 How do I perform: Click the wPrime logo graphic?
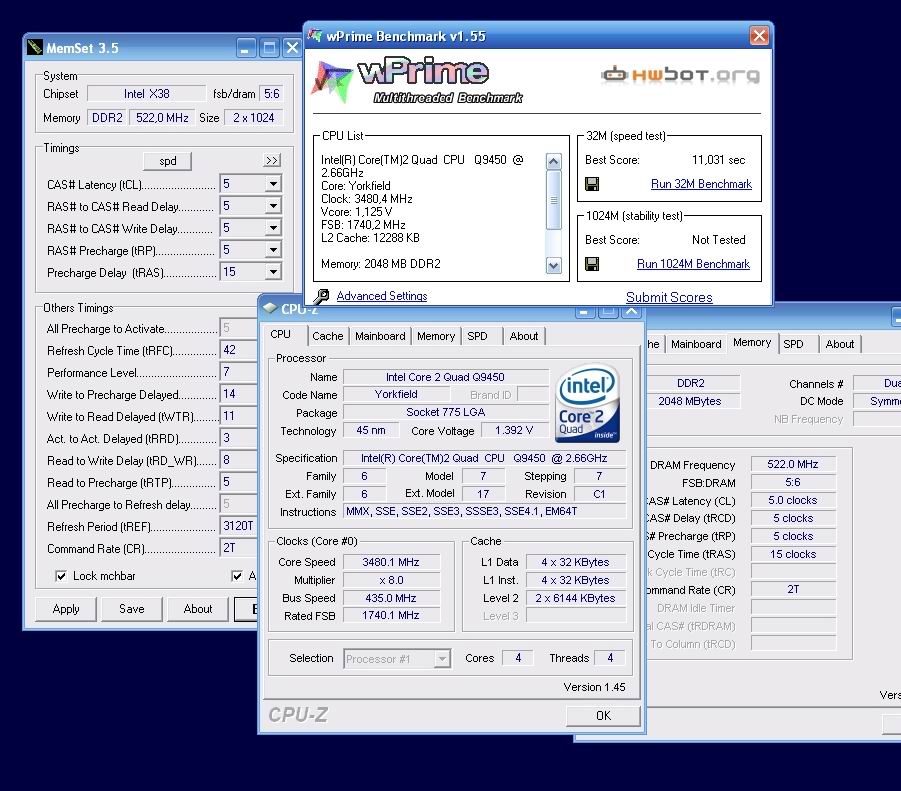click(418, 82)
